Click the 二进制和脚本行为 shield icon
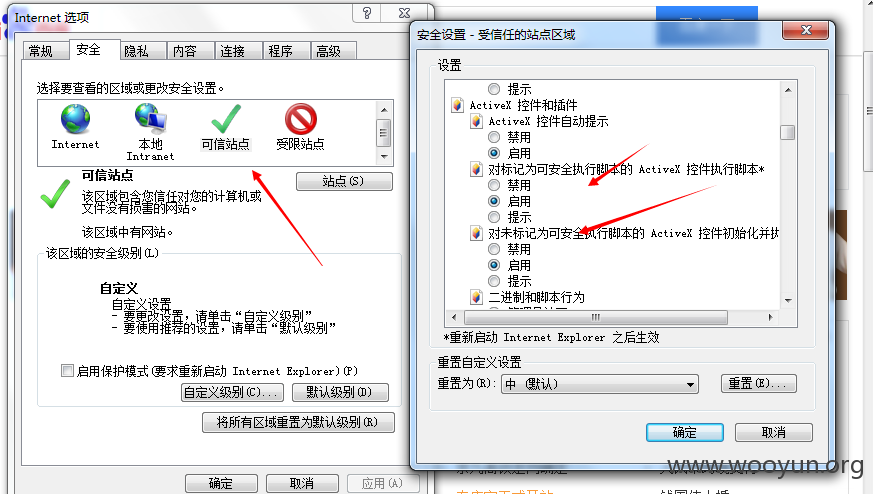The height and width of the screenshot is (494, 873). click(476, 297)
